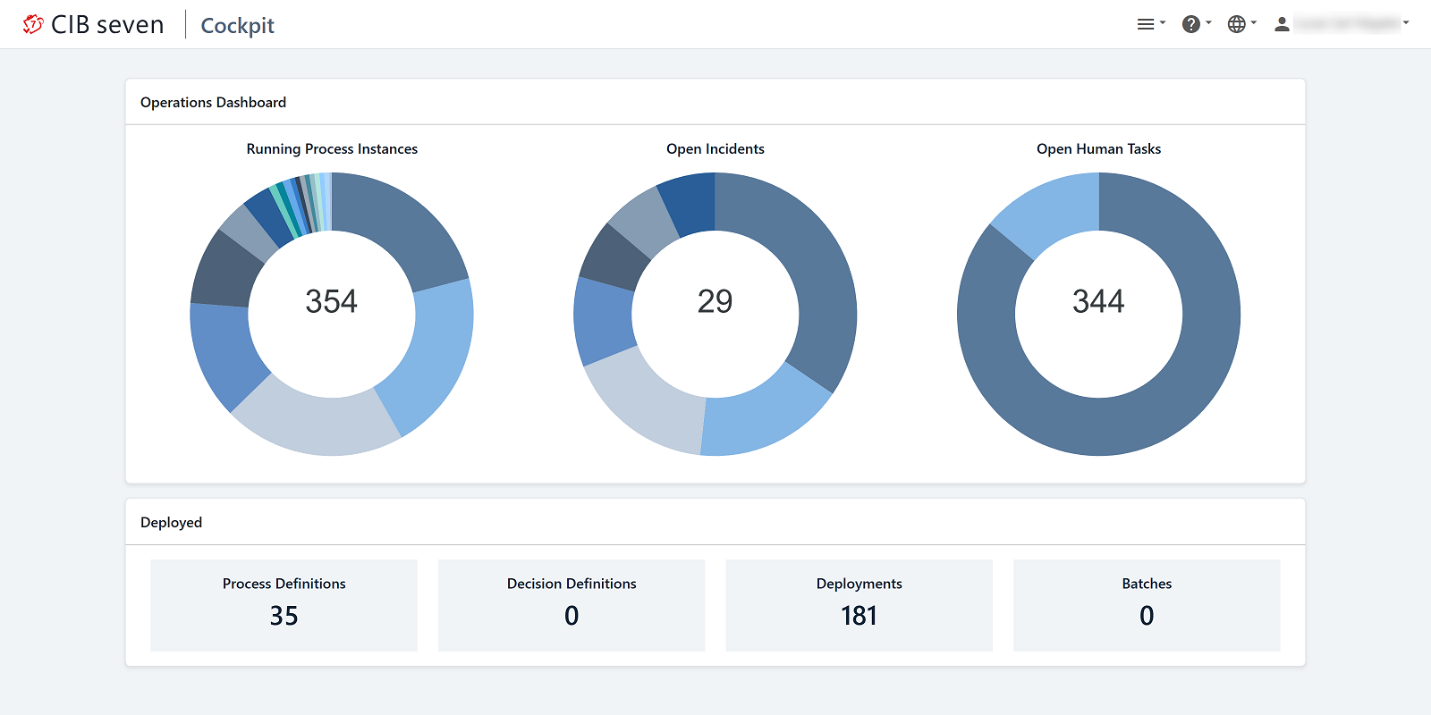Click the Decision Definitions counter tile
The height and width of the screenshot is (715, 1431).
tap(571, 604)
